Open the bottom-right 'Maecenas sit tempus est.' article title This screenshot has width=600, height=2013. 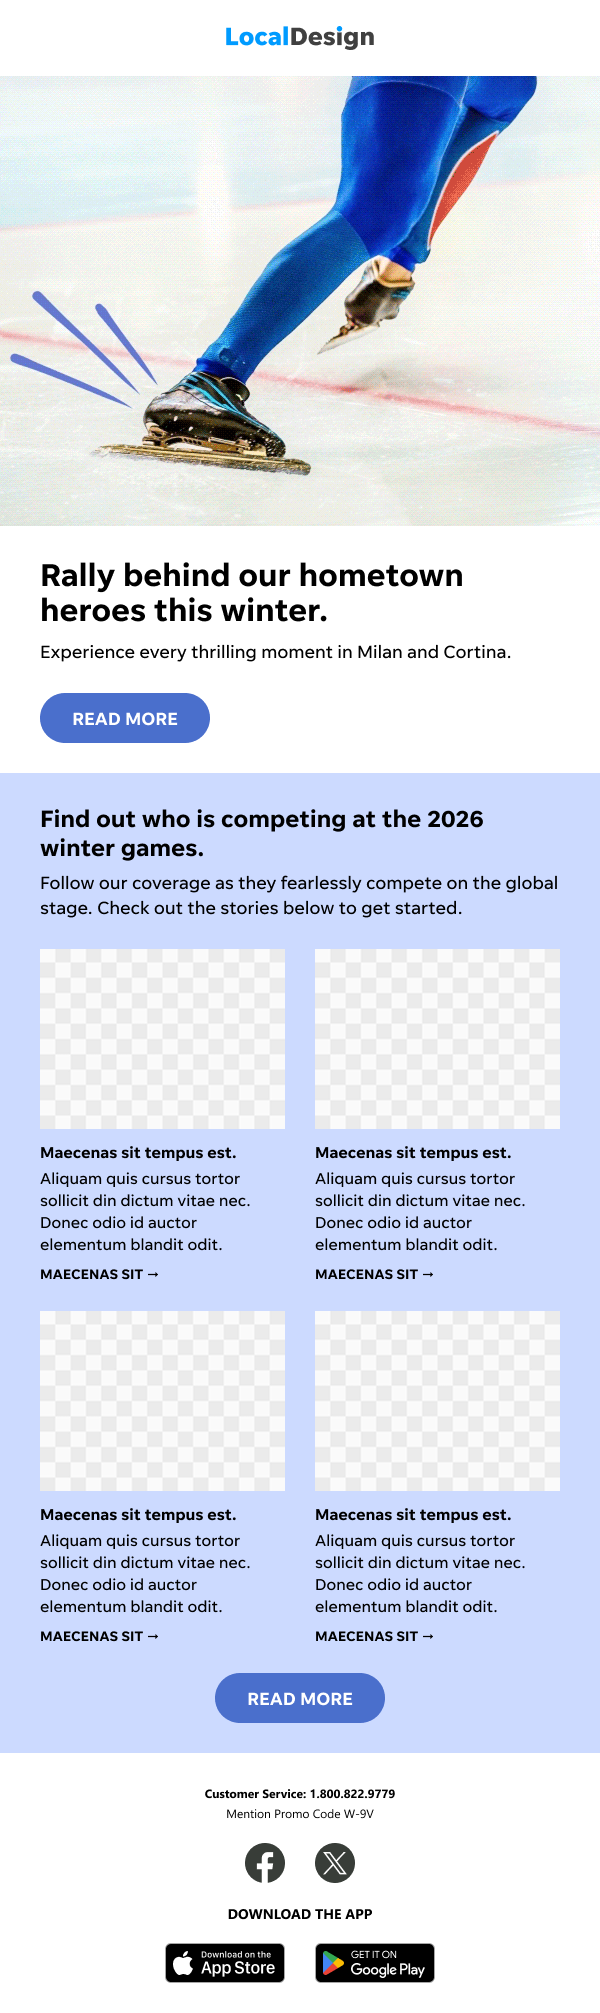point(413,1514)
